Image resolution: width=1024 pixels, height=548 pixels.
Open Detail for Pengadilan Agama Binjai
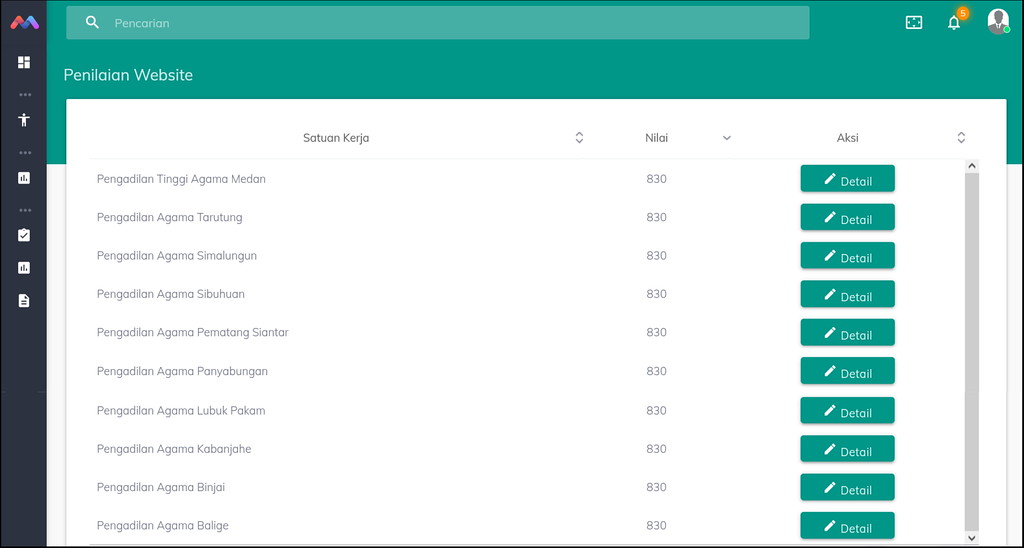tap(848, 487)
